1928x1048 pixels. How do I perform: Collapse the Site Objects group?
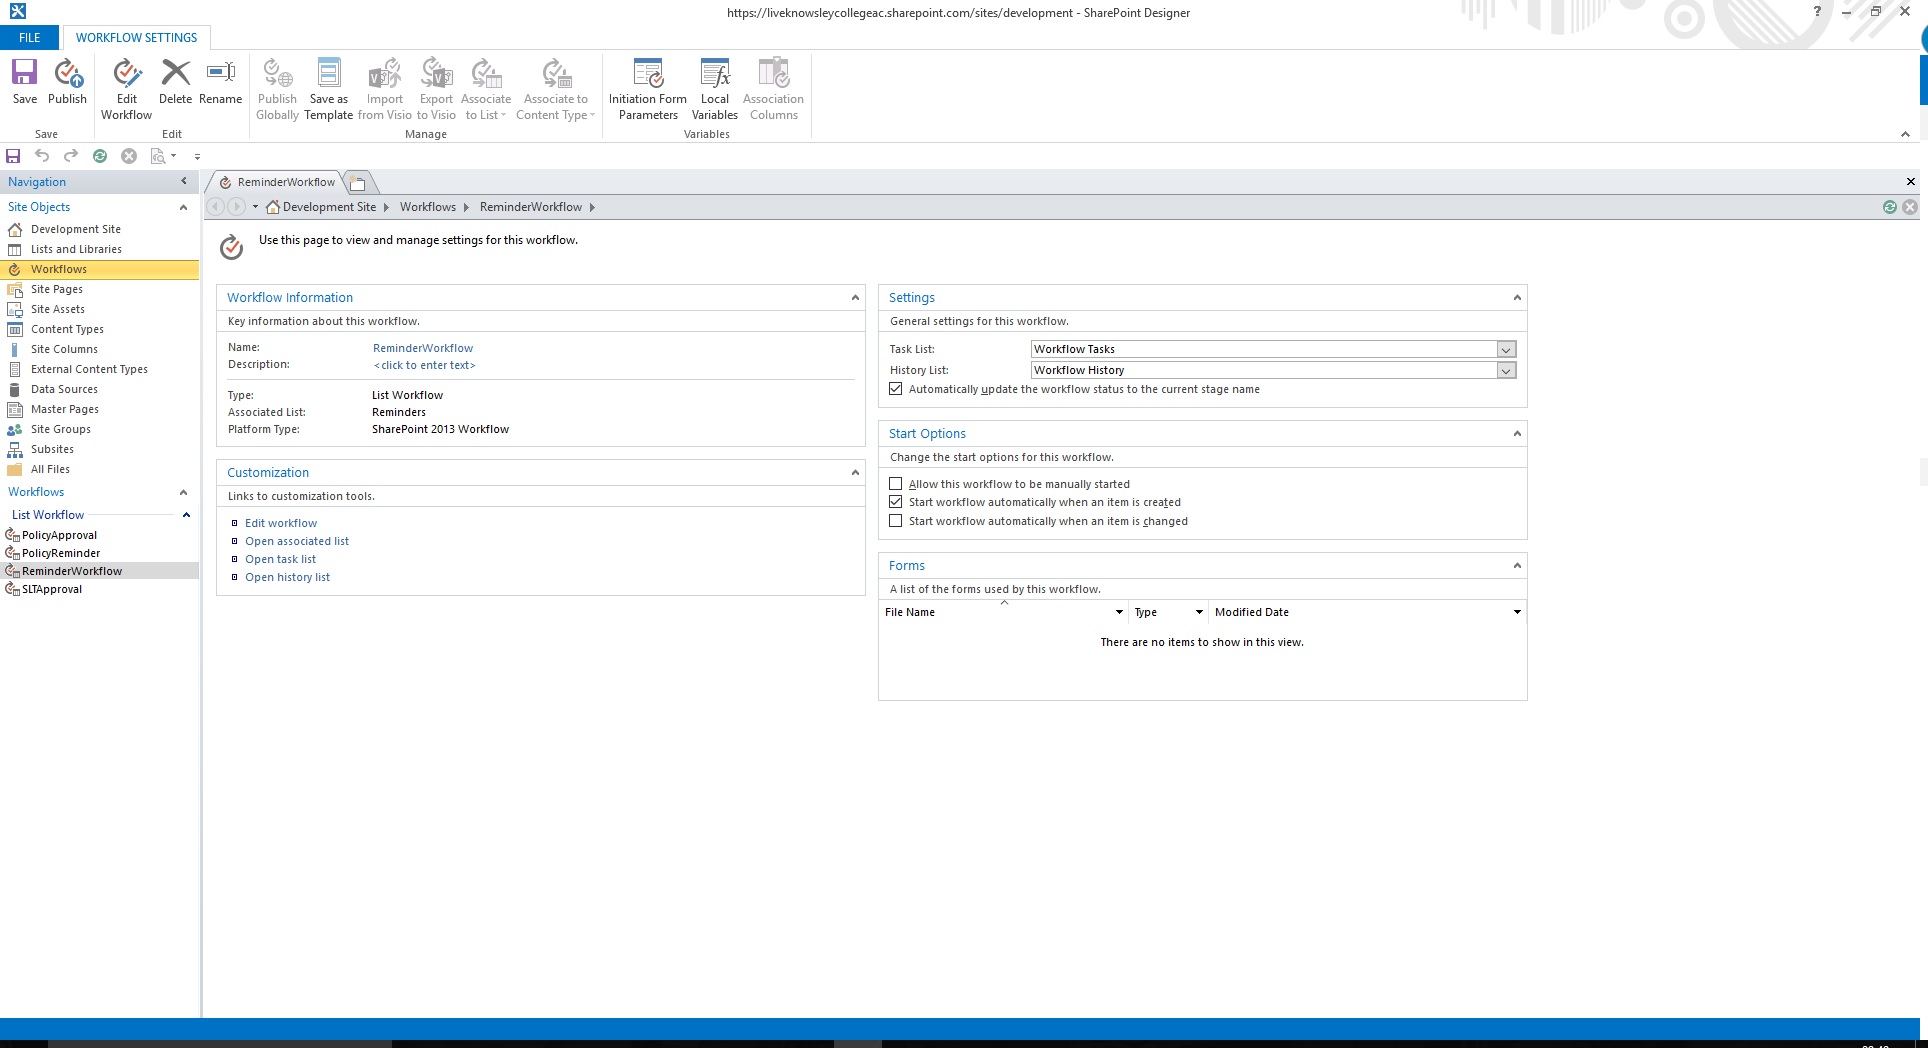pyautogui.click(x=183, y=207)
